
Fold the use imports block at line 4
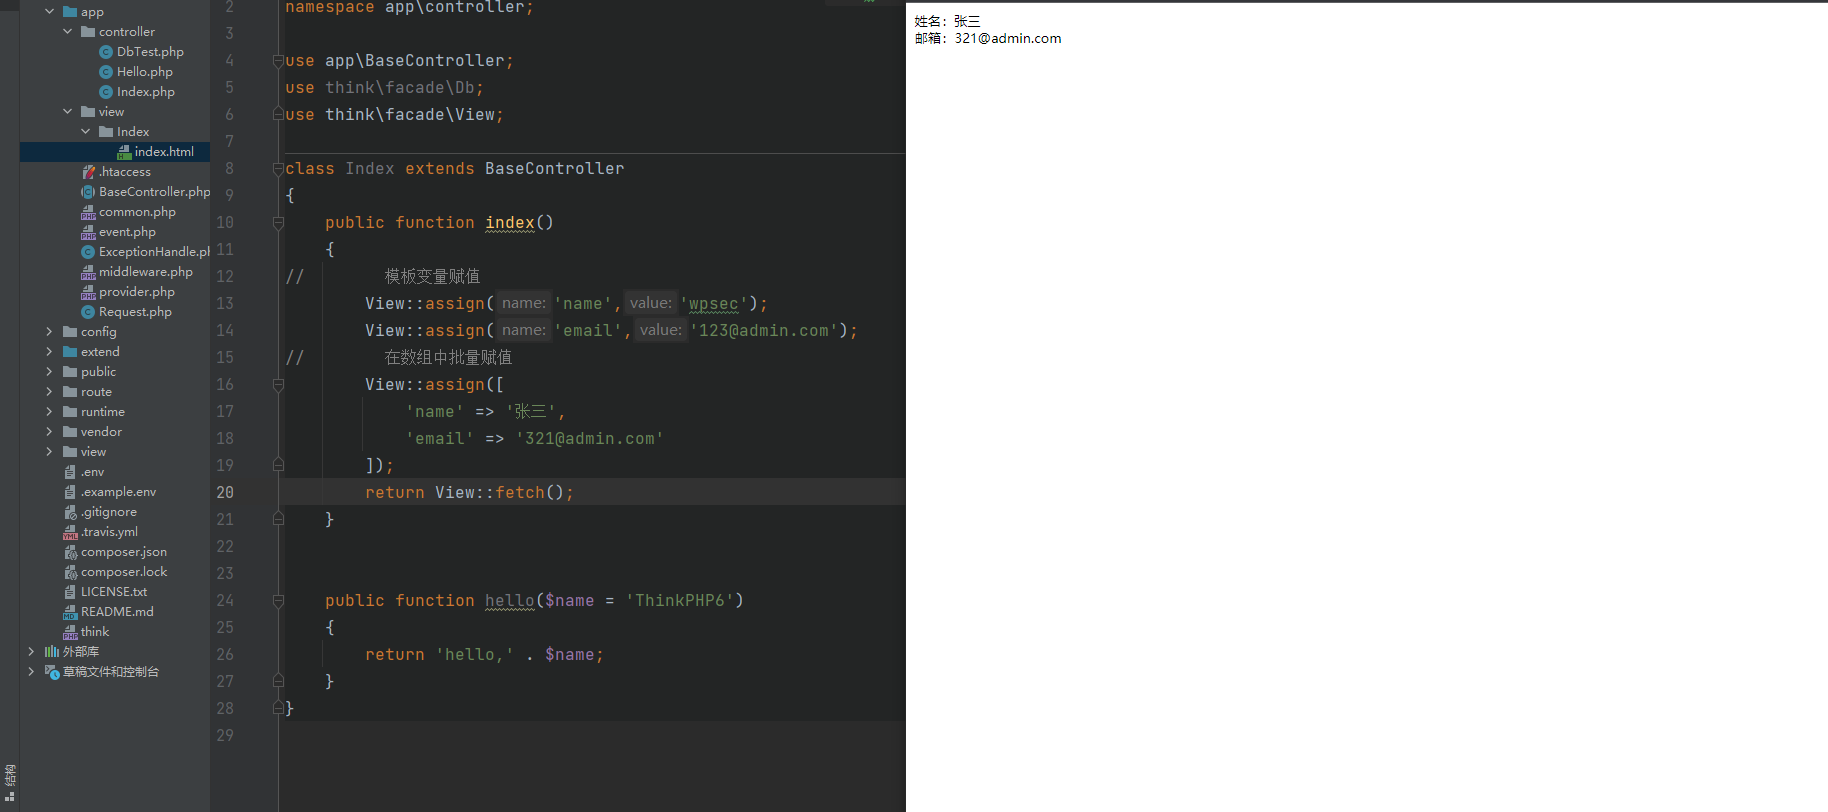(x=278, y=61)
